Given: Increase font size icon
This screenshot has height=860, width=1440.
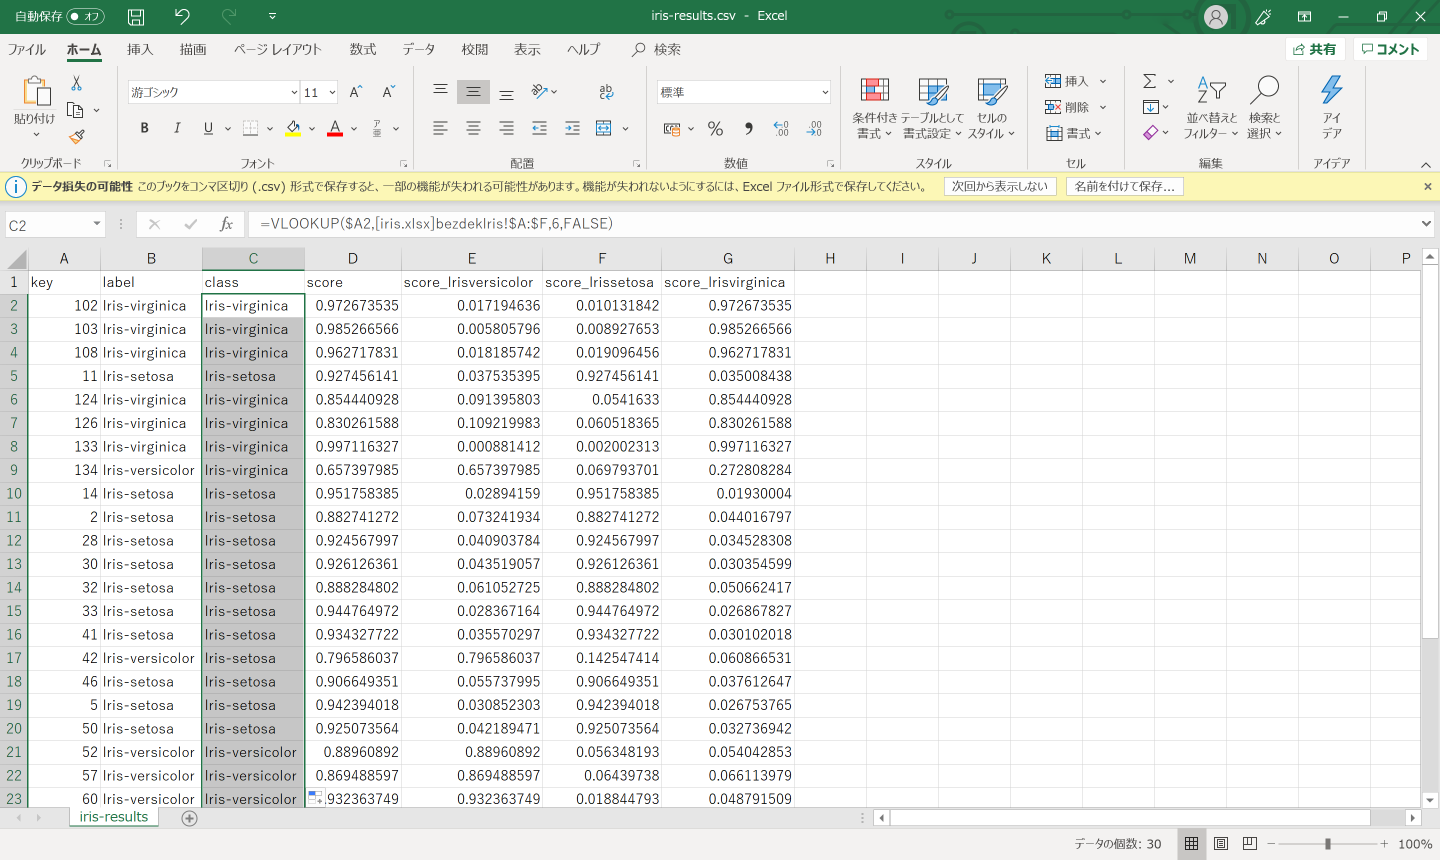Looking at the screenshot, I should pyautogui.click(x=356, y=92).
